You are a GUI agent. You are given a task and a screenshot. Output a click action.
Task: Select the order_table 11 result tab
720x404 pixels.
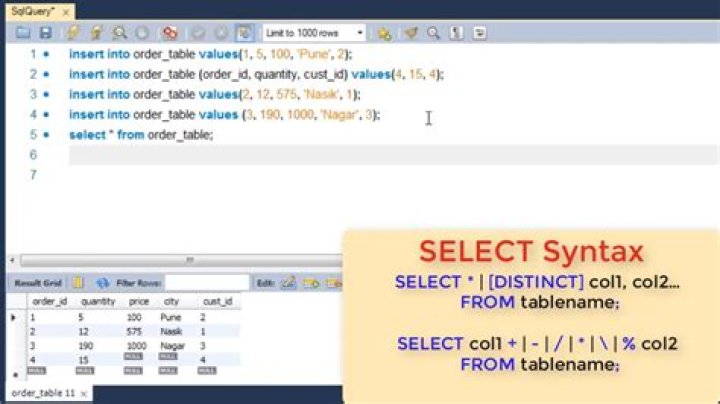pos(43,393)
